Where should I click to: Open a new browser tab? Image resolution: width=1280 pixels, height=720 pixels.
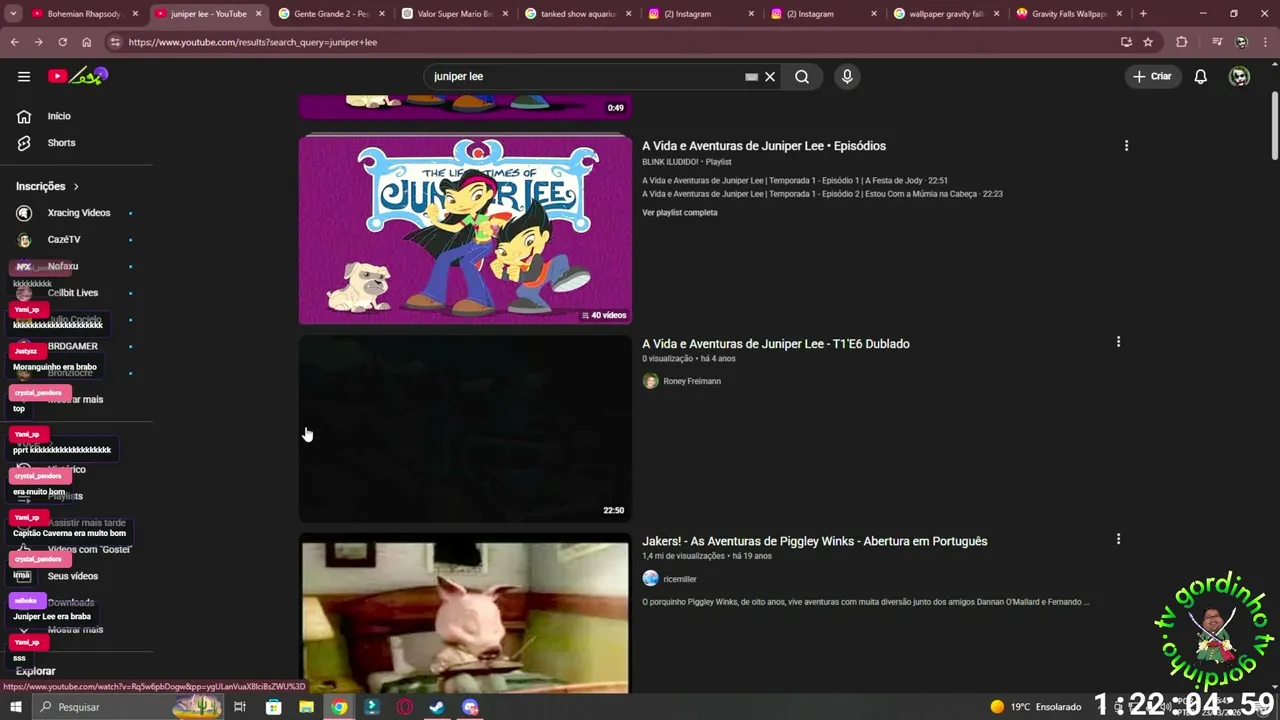1143,14
